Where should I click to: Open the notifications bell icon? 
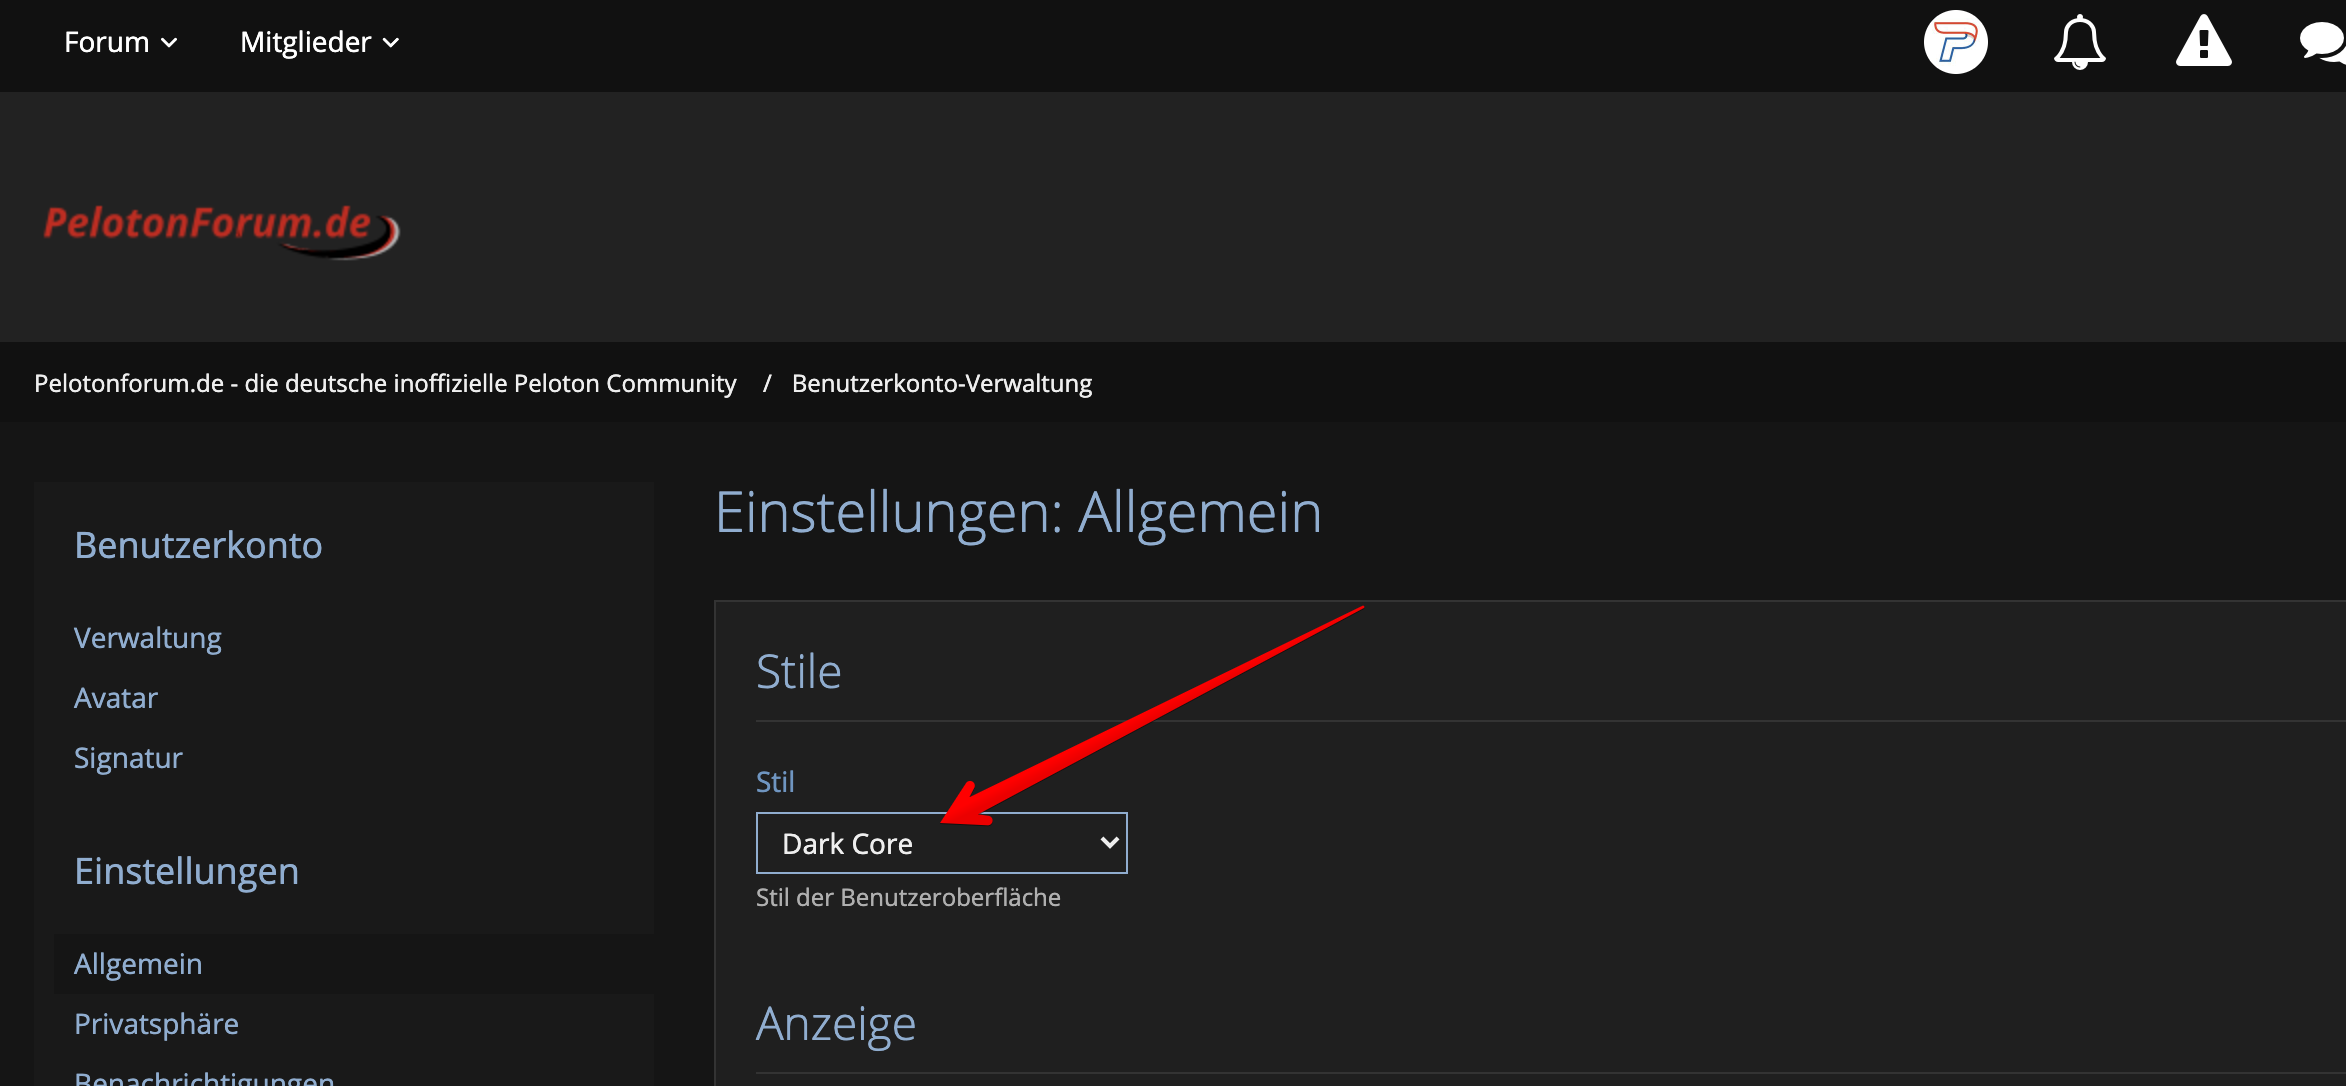[x=2079, y=42]
